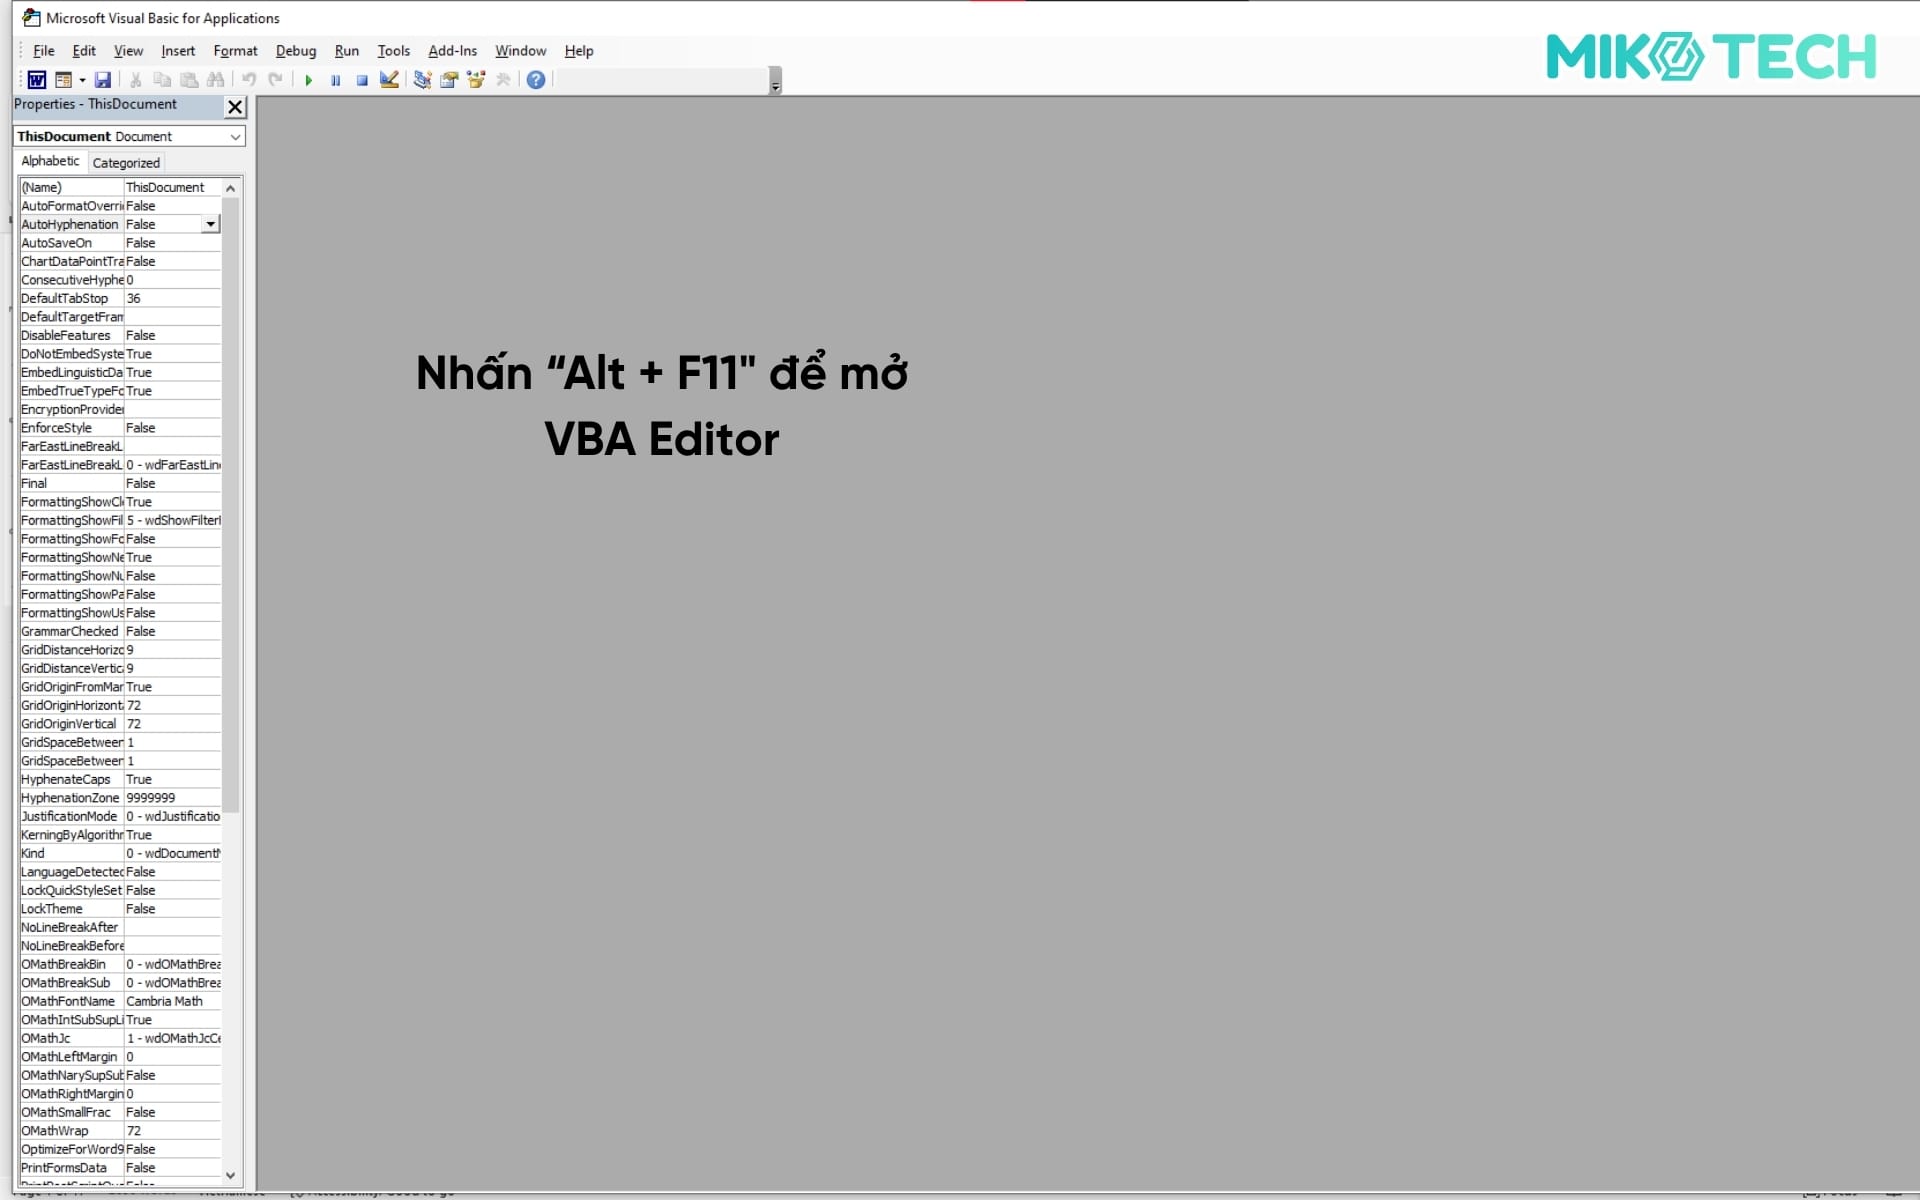Select the Final property row

pyautogui.click(x=120, y=484)
